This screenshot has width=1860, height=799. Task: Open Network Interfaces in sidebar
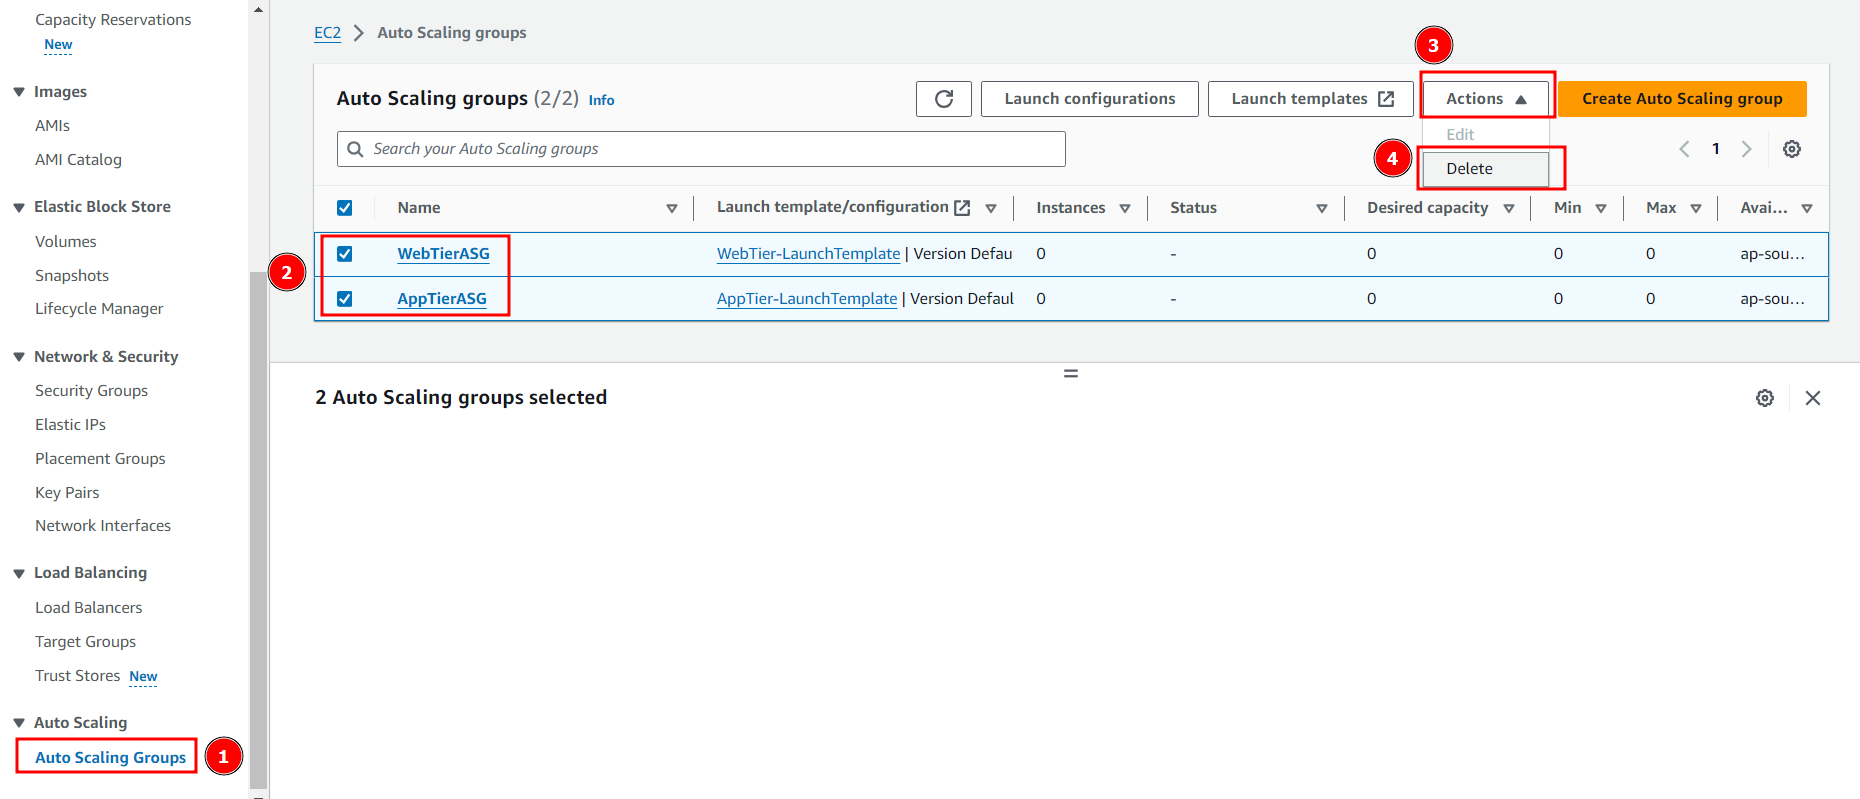(x=103, y=526)
